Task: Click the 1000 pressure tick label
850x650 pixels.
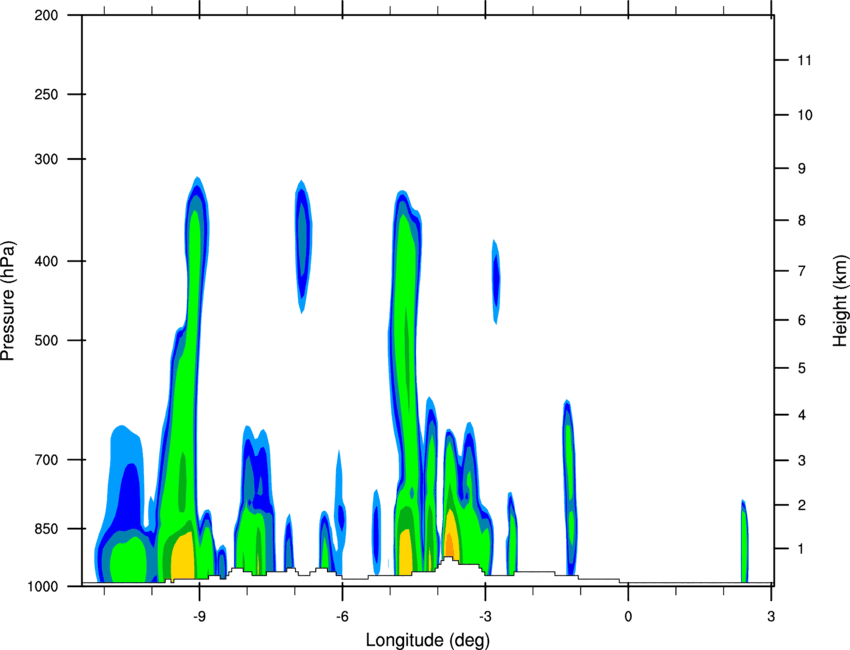Action: click(42, 587)
